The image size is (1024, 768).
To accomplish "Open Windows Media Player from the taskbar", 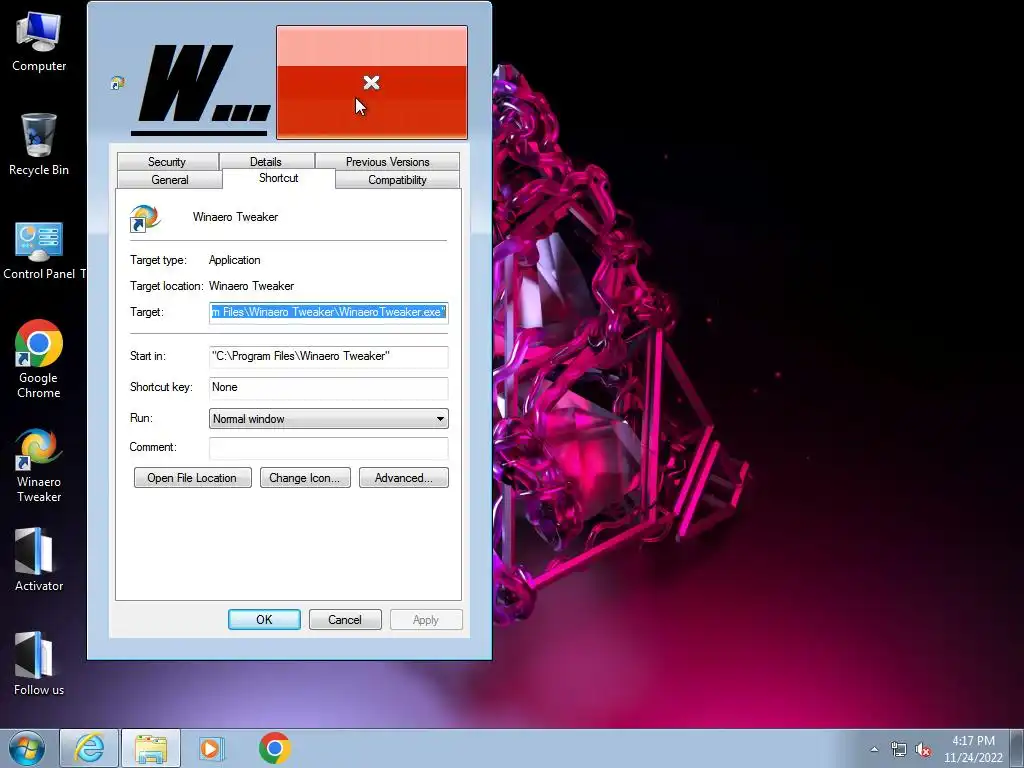I will 211,748.
